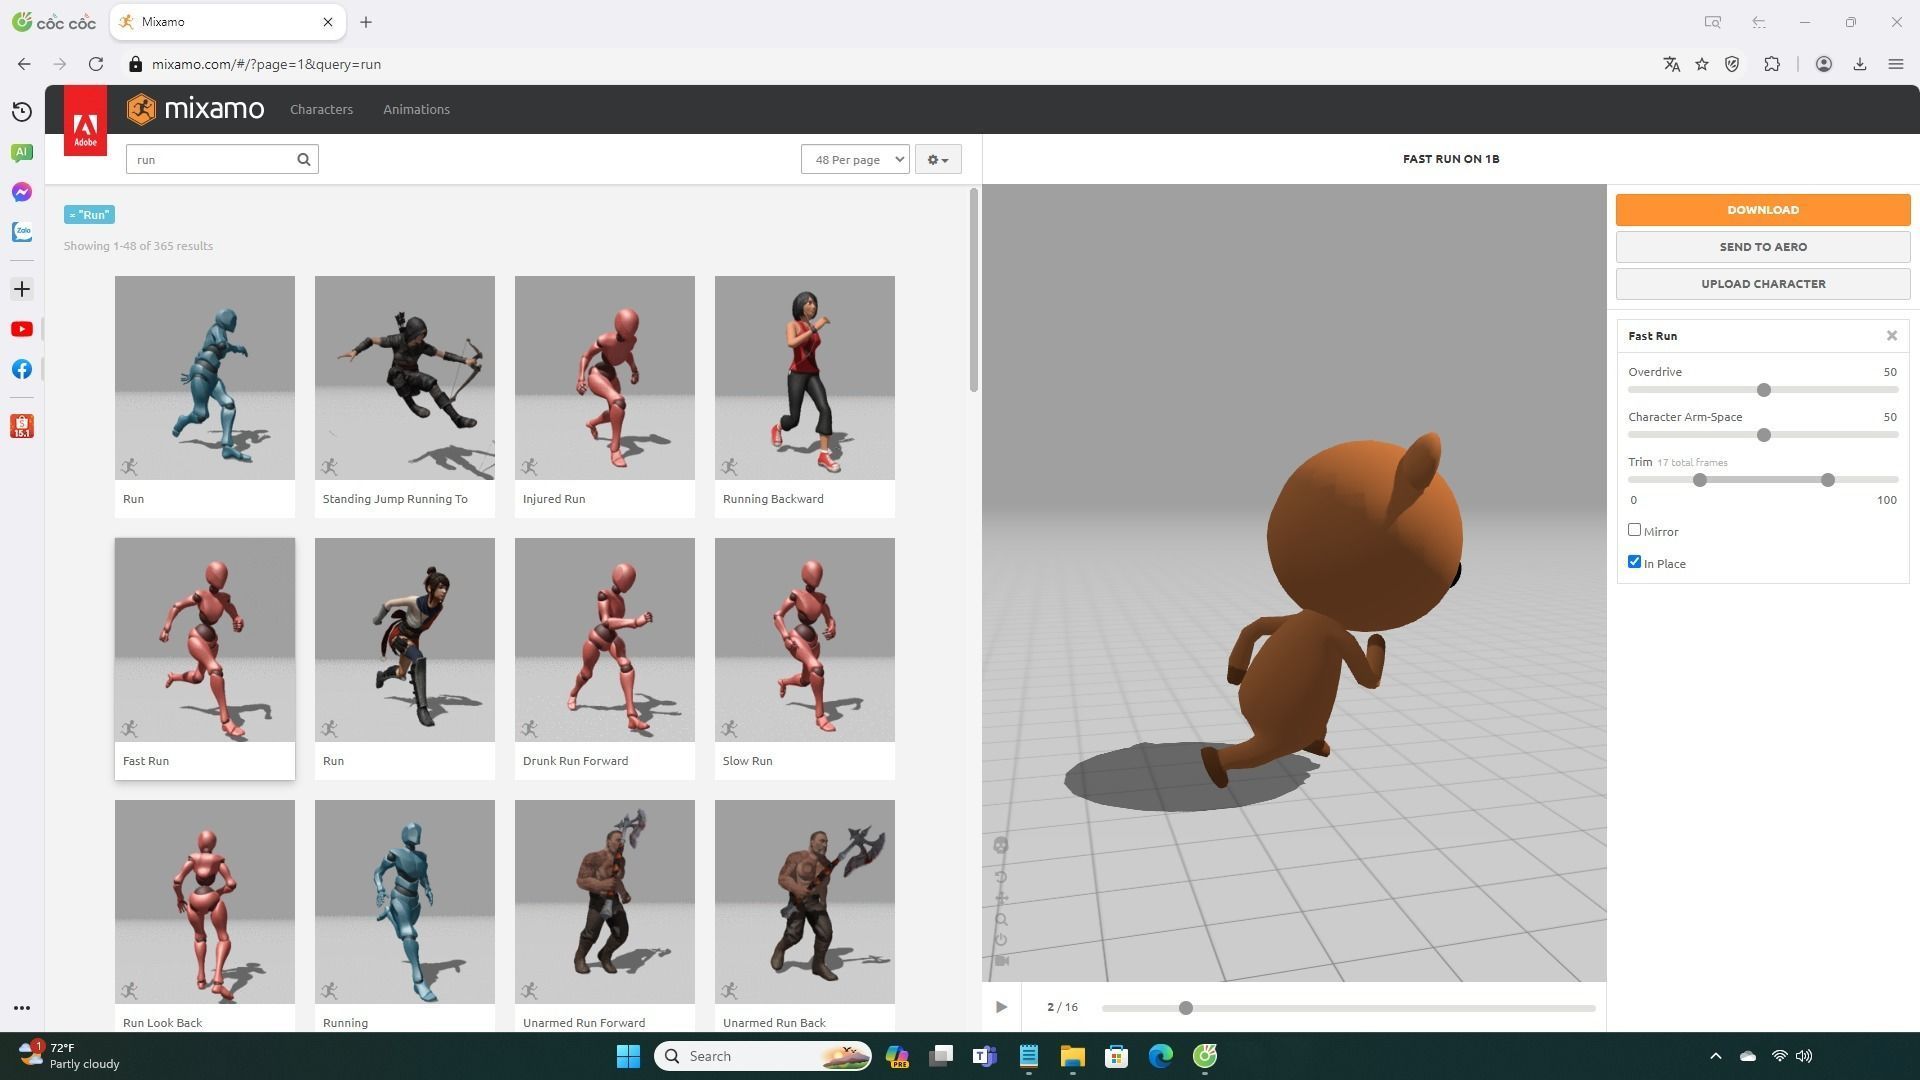Select the pan view tool
The height and width of the screenshot is (1080, 1920).
(1001, 898)
